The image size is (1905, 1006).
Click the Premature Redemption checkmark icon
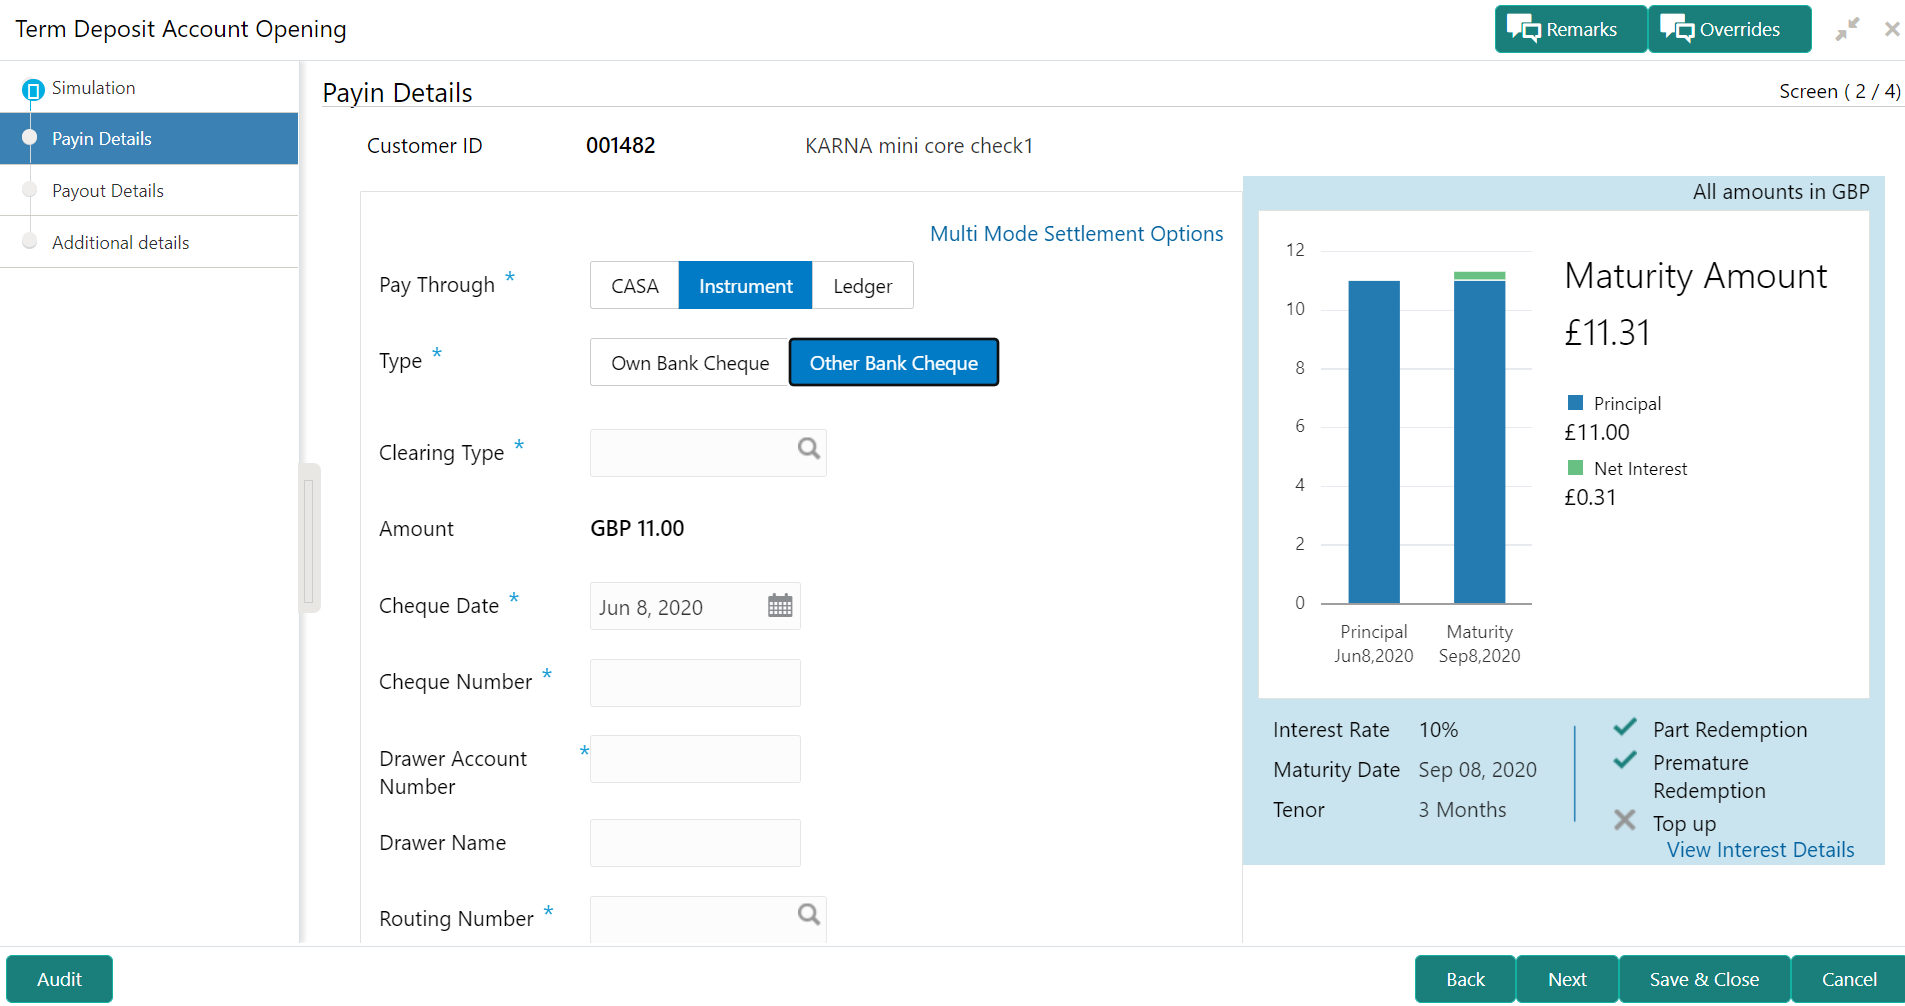point(1625,760)
